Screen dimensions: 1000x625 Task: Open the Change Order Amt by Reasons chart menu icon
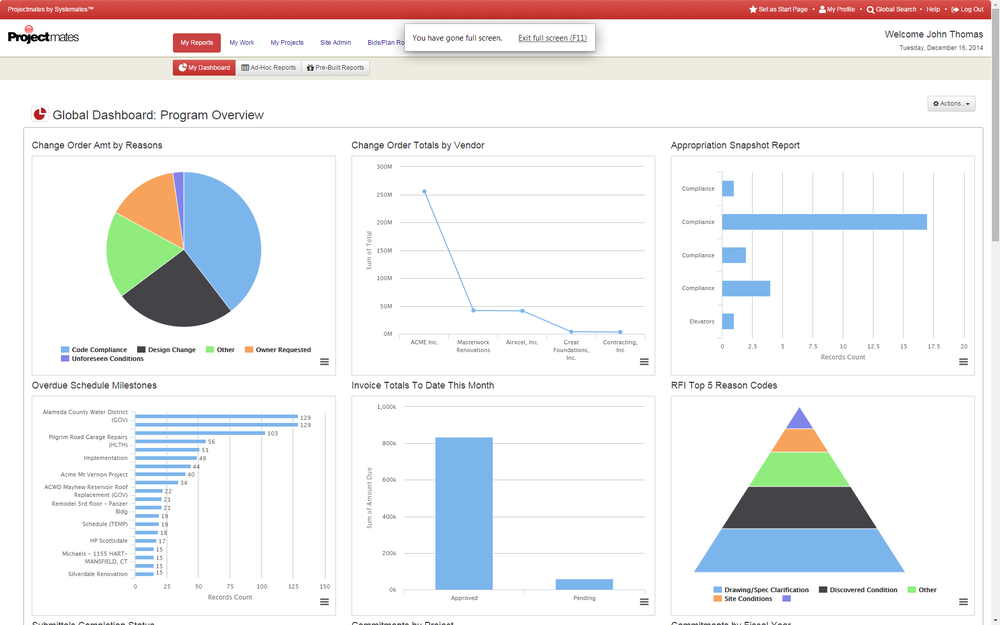324,362
